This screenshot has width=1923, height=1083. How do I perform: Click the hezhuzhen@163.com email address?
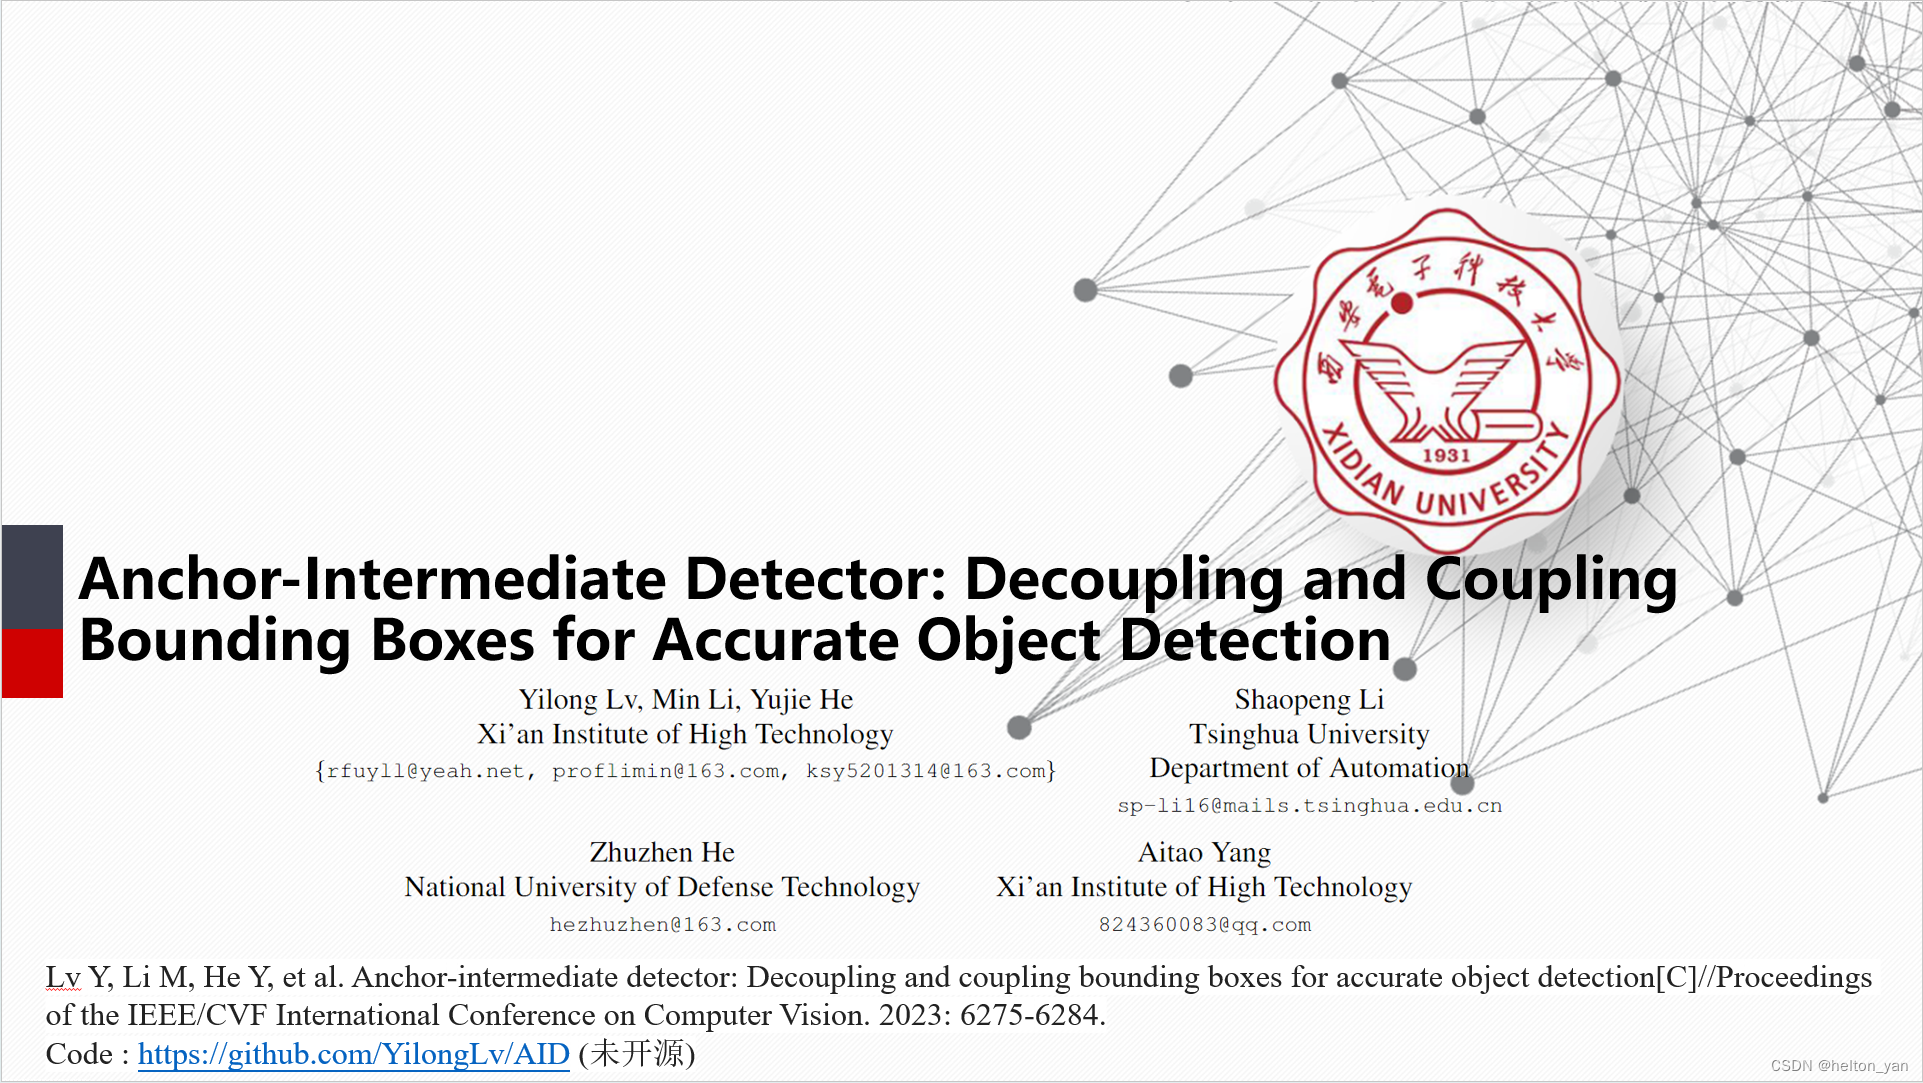click(663, 923)
